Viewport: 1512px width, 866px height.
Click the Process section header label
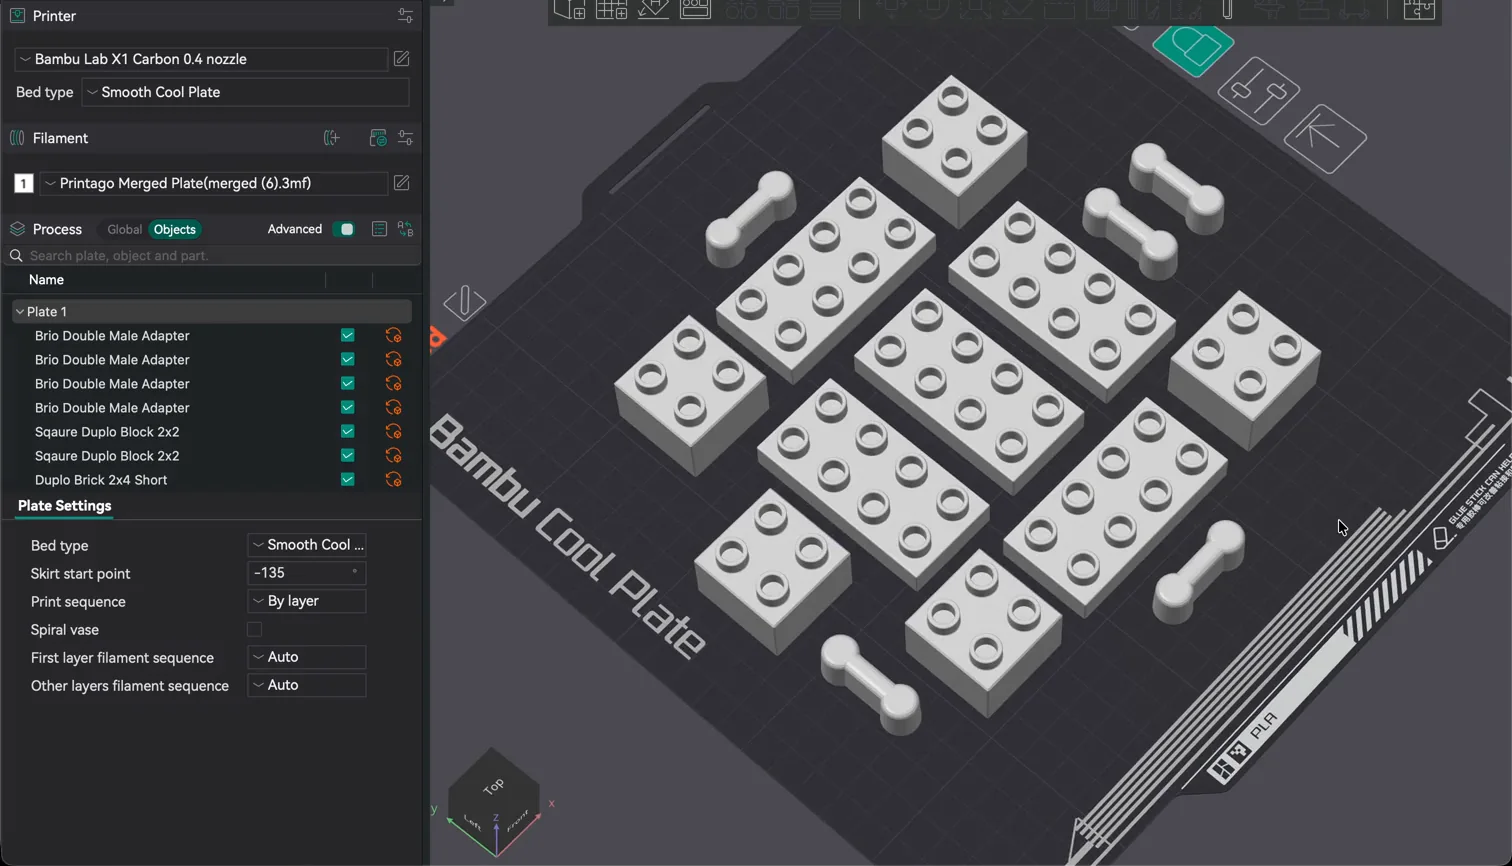coord(57,229)
